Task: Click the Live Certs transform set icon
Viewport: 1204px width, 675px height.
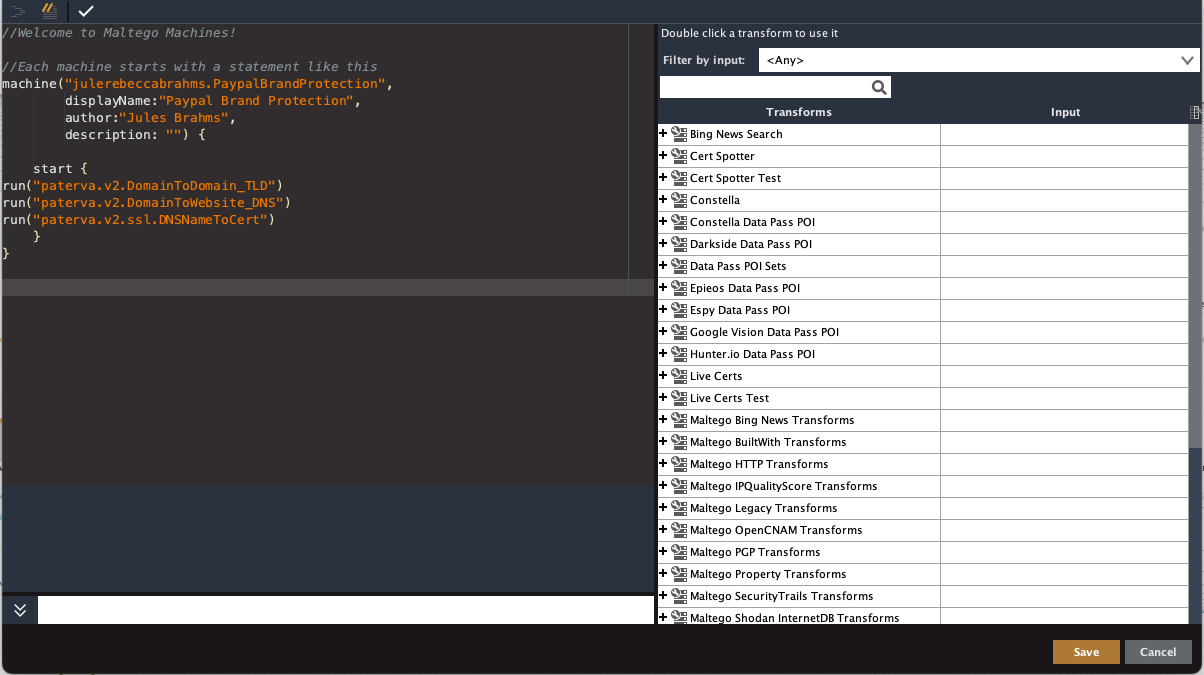Action: [679, 376]
